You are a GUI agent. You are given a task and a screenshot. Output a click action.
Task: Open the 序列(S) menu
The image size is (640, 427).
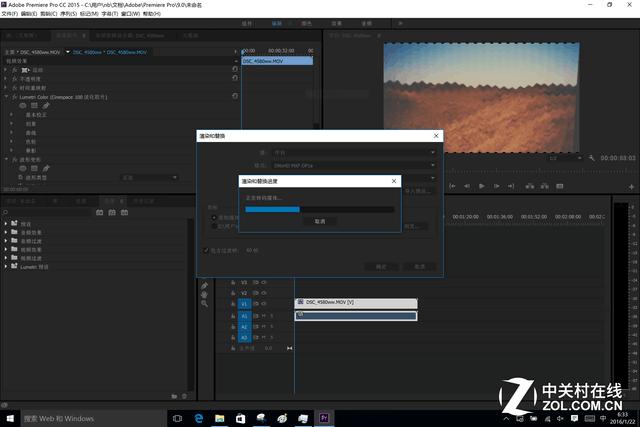(68, 13)
